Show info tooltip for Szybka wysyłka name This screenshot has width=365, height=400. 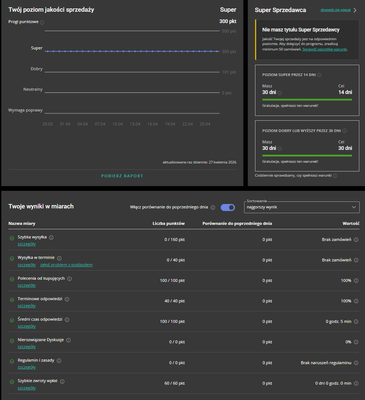pos(51,237)
